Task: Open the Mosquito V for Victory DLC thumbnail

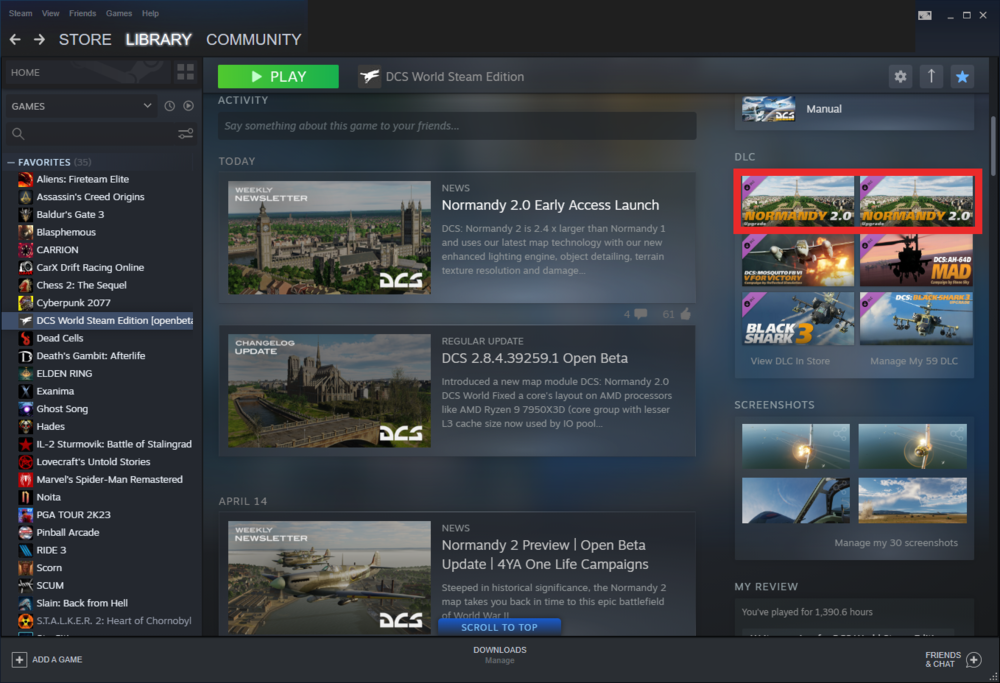Action: (798, 260)
